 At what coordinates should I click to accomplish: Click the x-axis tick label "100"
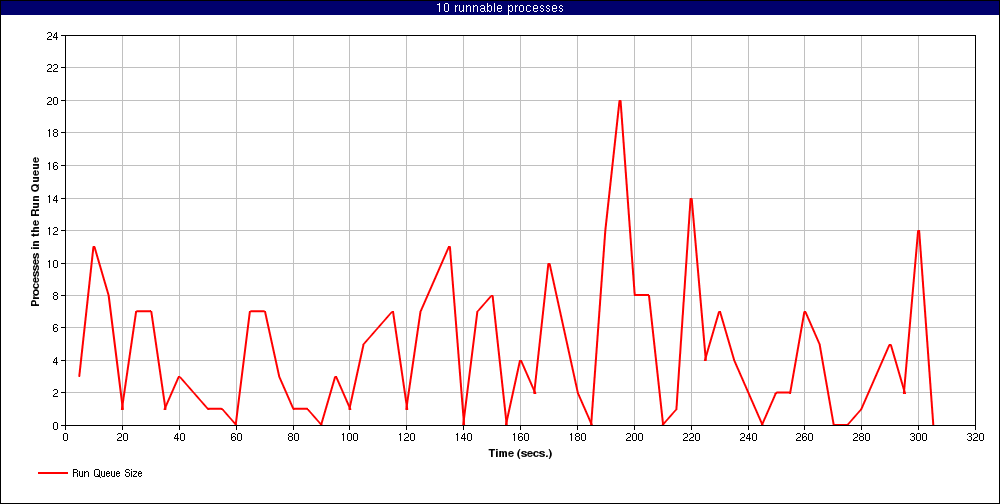(349, 437)
